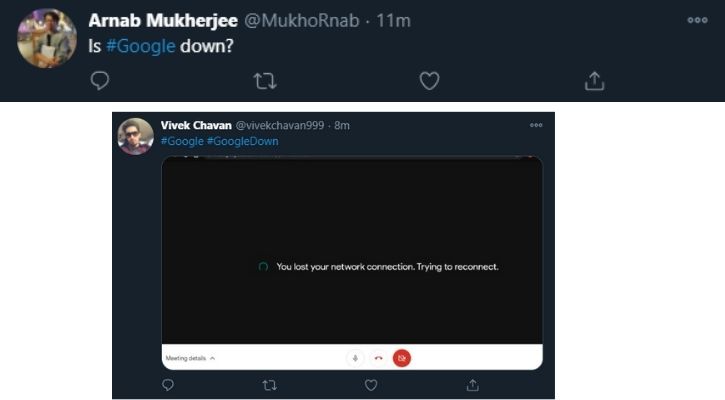Reply to Vivek Chavan's tweet

pos(167,384)
